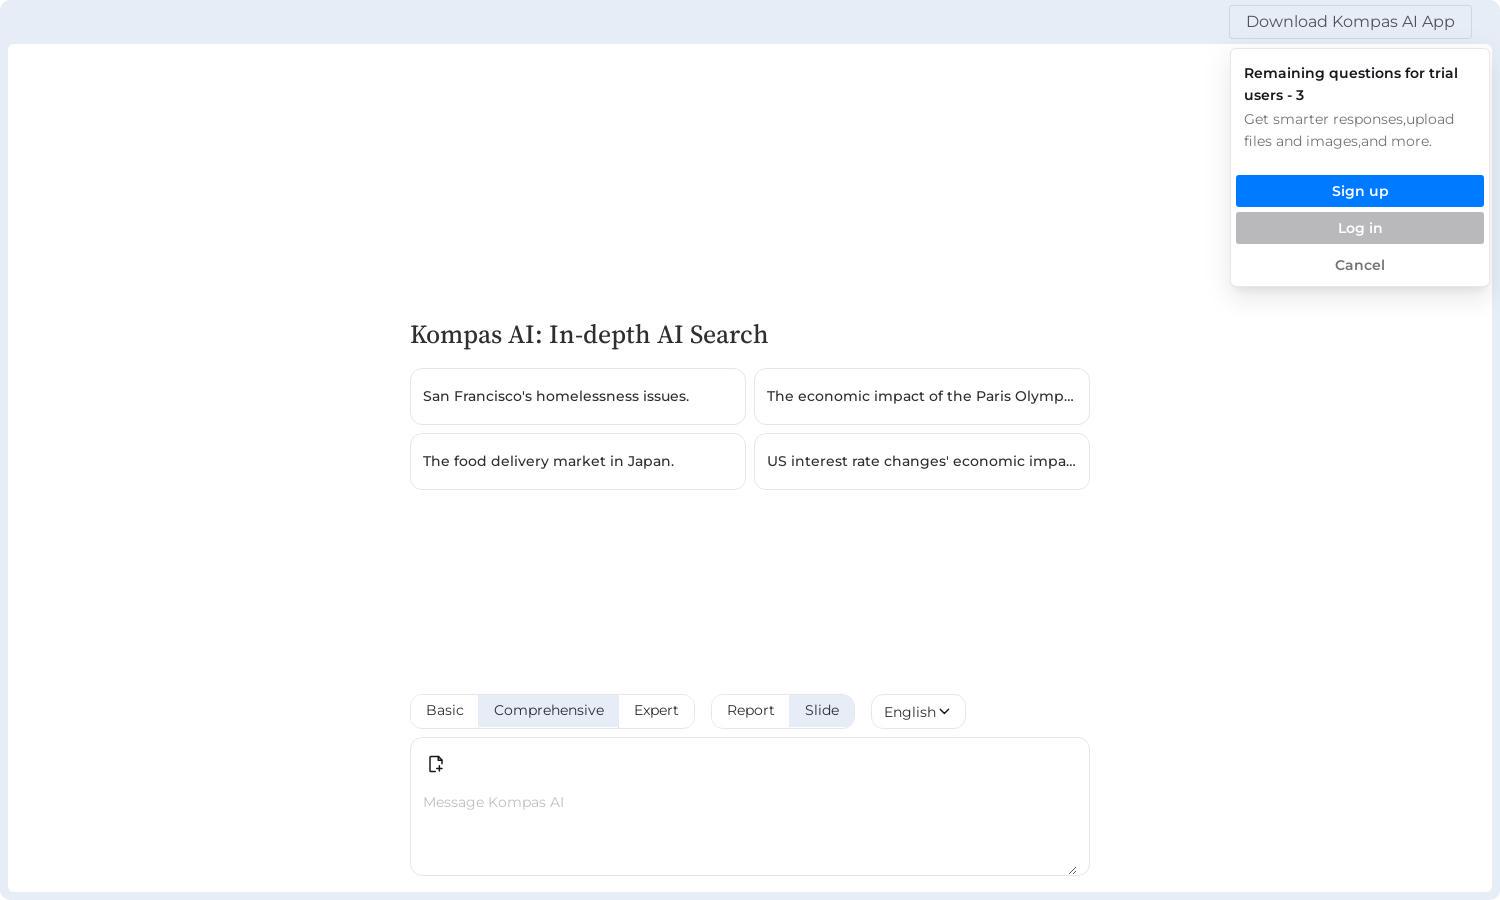
Task: Click the Get smarter responses description text
Action: (1349, 130)
